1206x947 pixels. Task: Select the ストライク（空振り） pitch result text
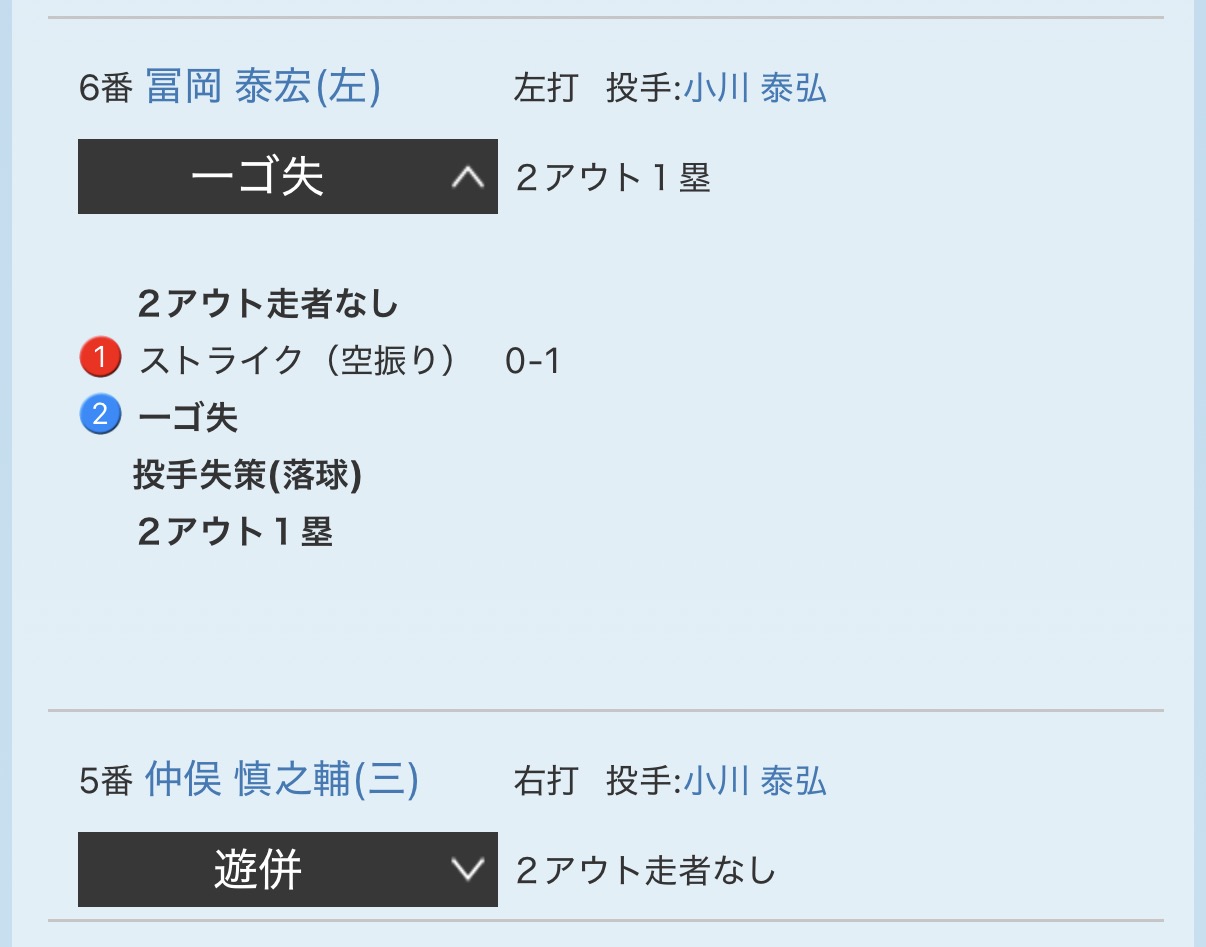tap(297, 360)
